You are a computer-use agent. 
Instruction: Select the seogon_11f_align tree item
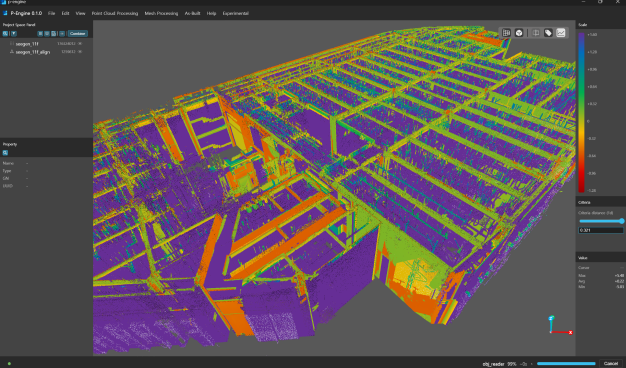click(33, 52)
